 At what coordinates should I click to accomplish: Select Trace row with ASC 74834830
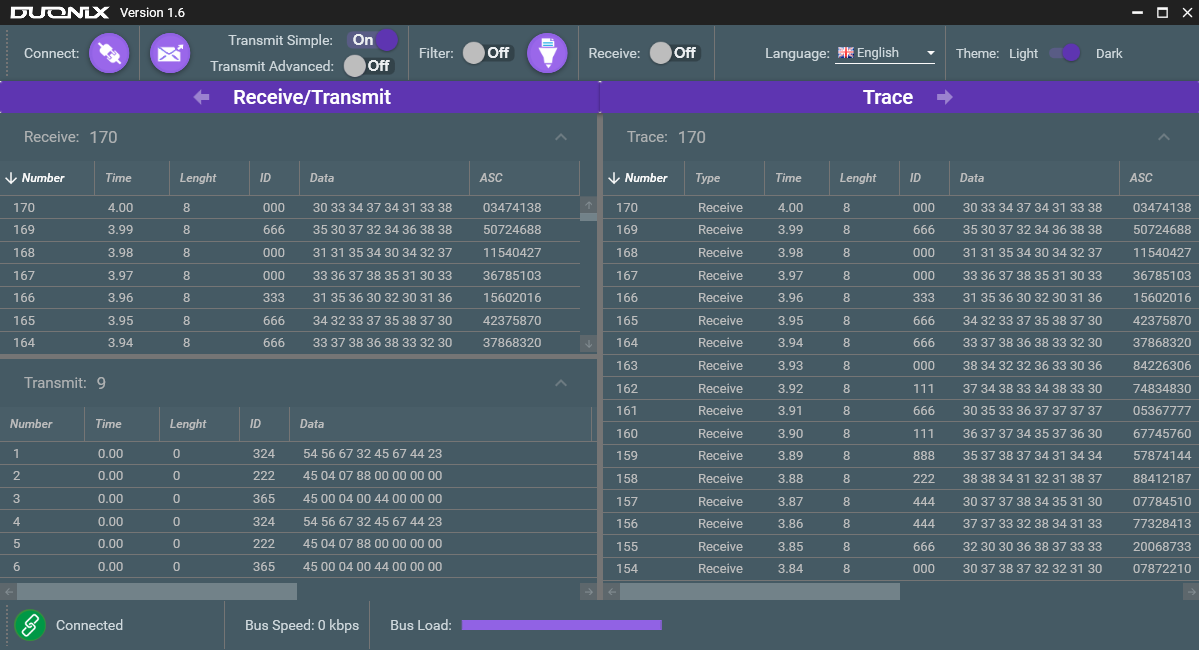901,388
